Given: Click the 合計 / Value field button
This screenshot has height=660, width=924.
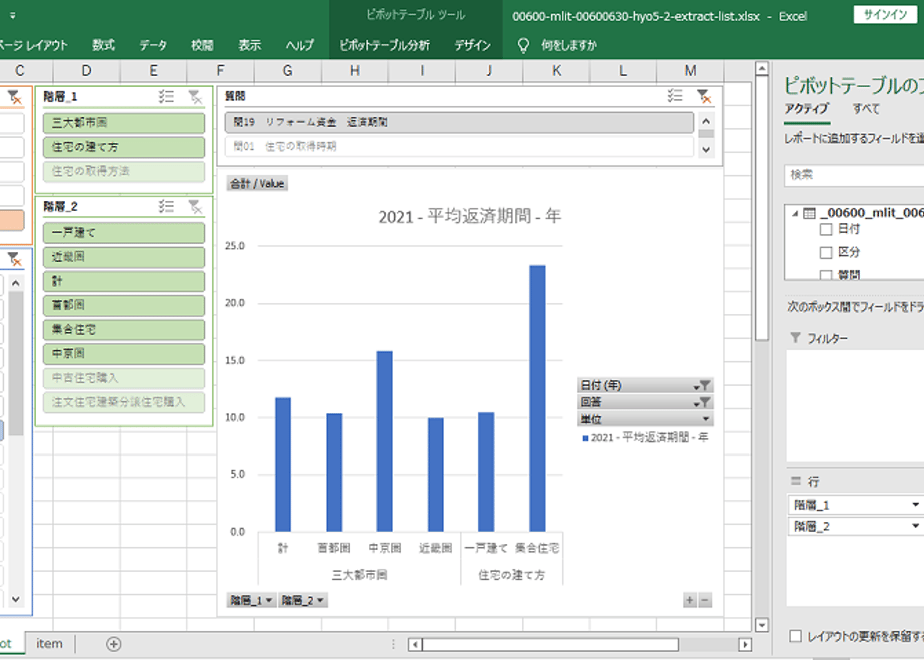Looking at the screenshot, I should point(257,184).
